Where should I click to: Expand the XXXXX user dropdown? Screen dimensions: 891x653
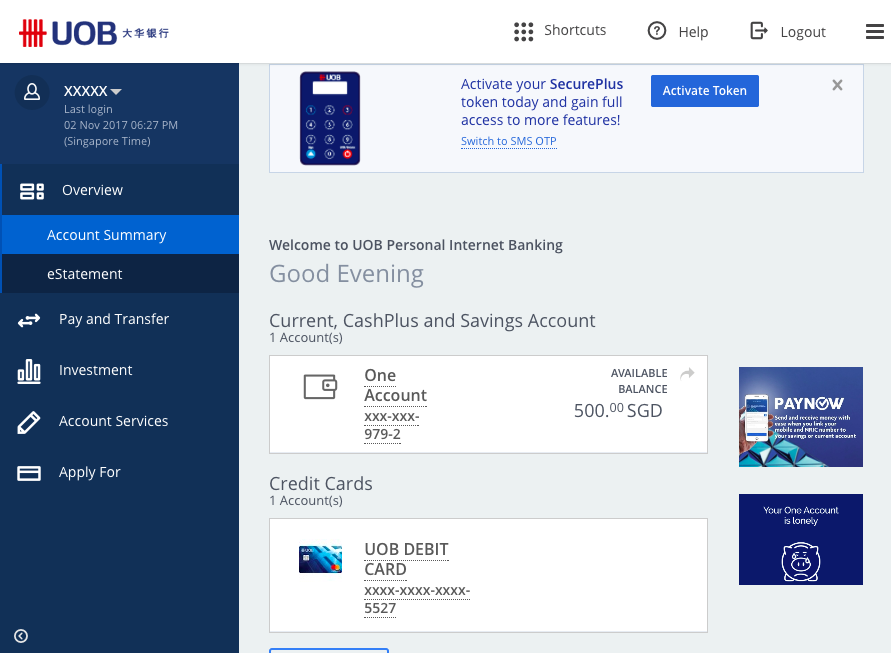point(93,91)
